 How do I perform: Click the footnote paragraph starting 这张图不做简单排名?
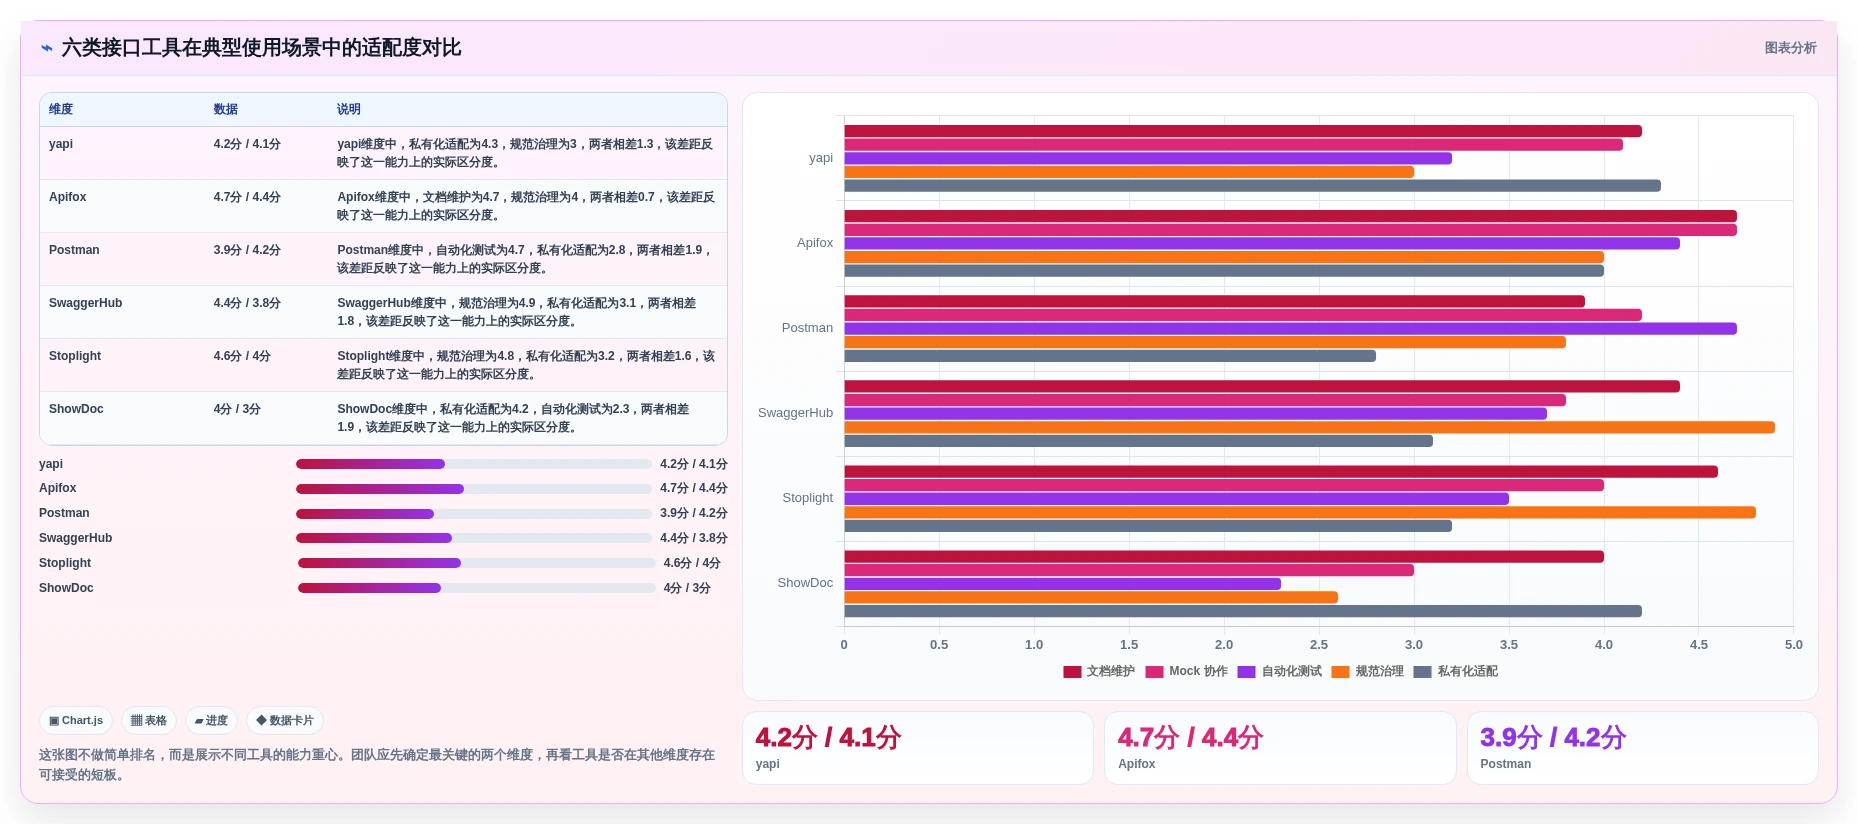377,765
